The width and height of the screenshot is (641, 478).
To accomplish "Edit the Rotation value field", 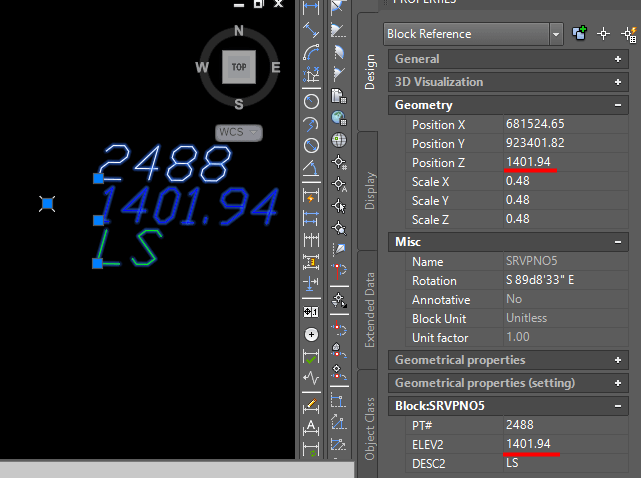I will point(565,280).
